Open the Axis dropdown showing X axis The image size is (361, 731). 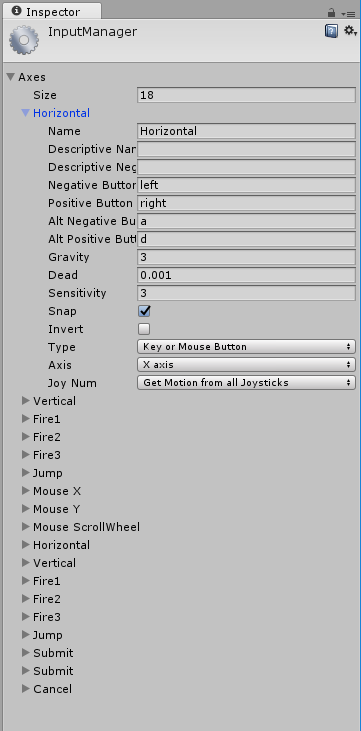click(x=246, y=365)
